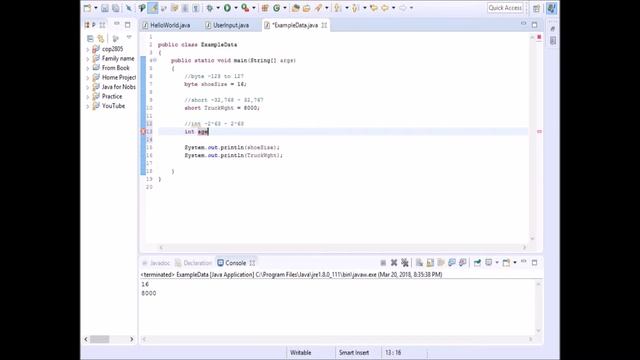
Task: Close the ExampleData.java tab
Action: (324, 25)
